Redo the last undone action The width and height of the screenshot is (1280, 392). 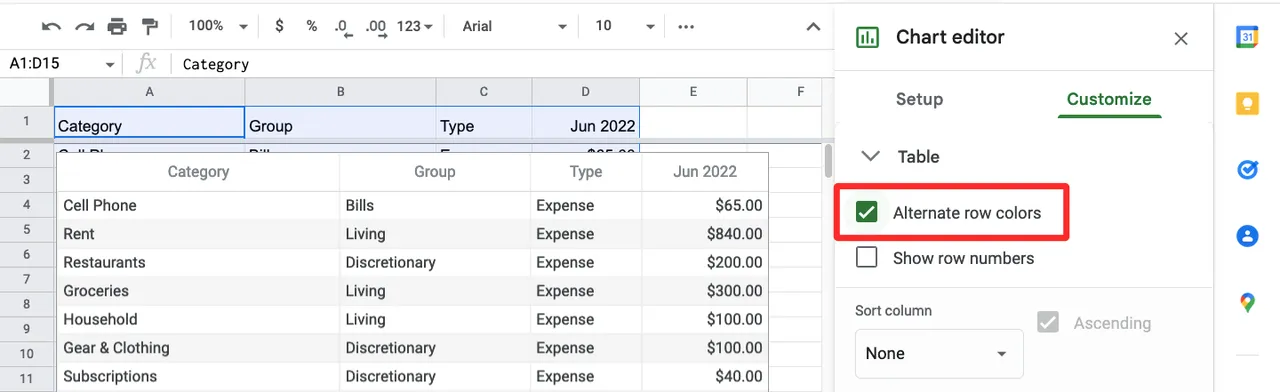tap(85, 26)
